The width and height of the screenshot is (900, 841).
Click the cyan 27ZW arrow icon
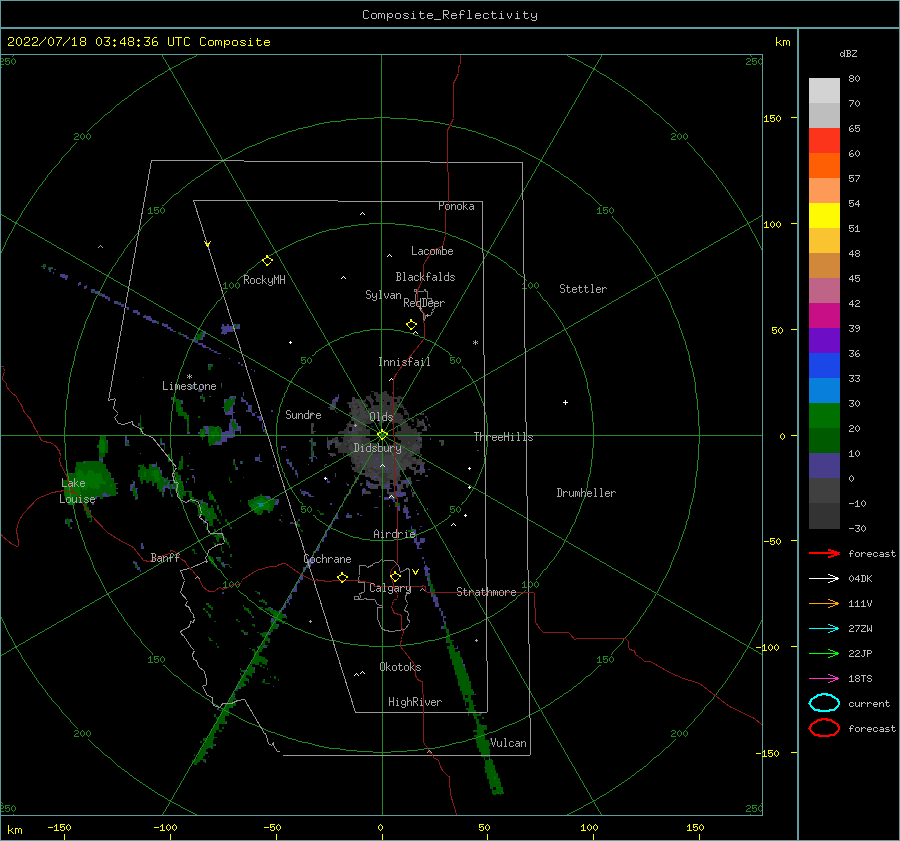[824, 629]
